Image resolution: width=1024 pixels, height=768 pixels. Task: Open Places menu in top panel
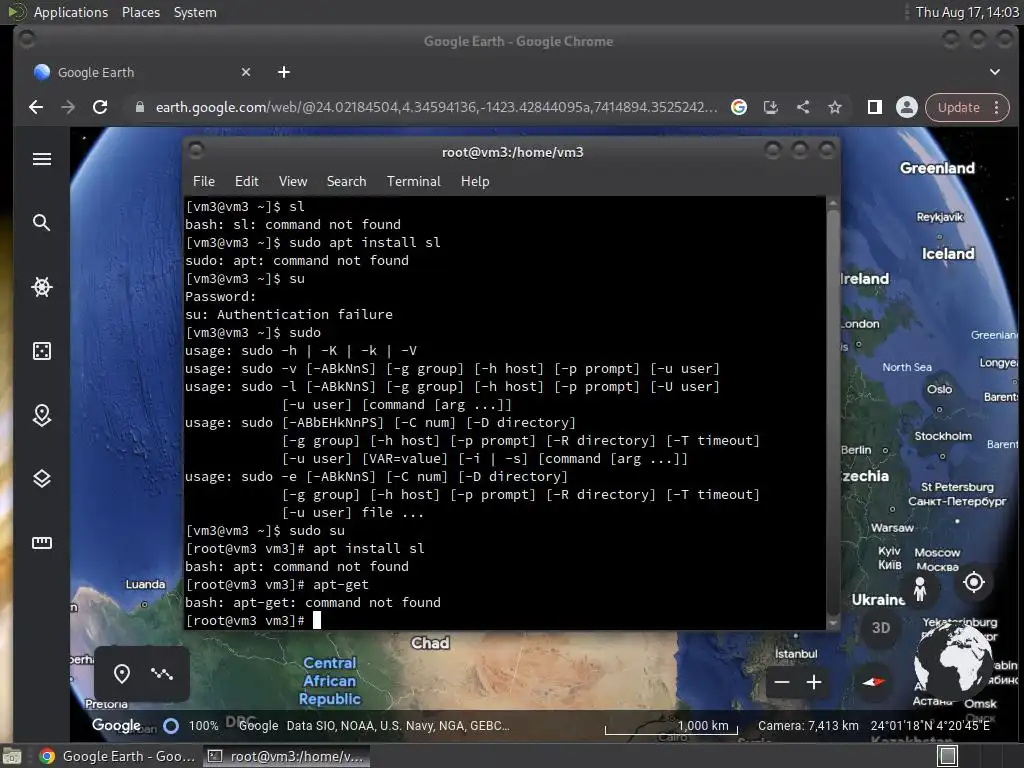tap(140, 12)
